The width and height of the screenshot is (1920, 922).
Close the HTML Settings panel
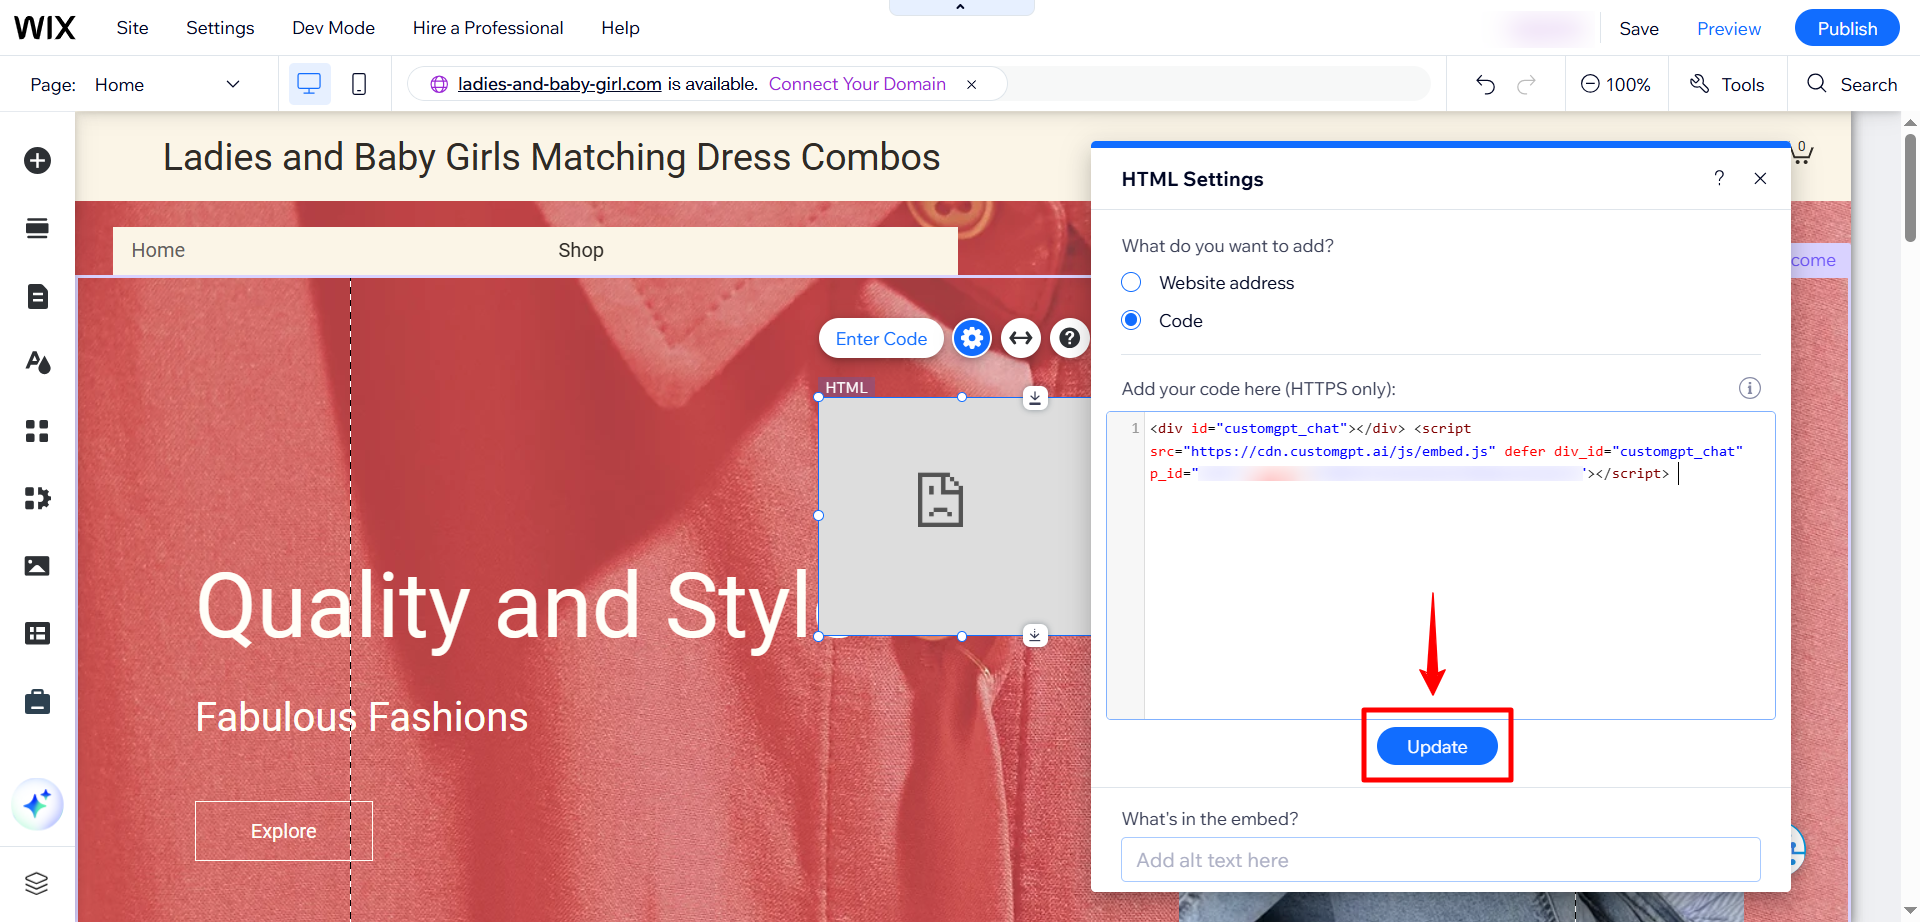[1760, 178]
